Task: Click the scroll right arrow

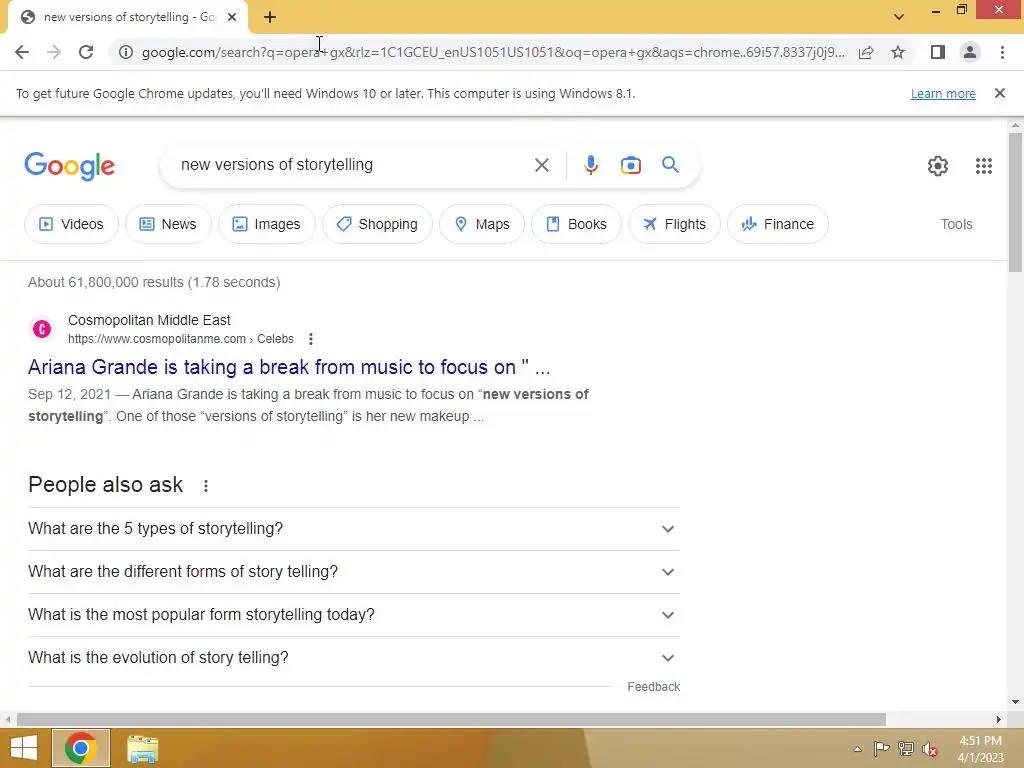Action: click(x=998, y=719)
